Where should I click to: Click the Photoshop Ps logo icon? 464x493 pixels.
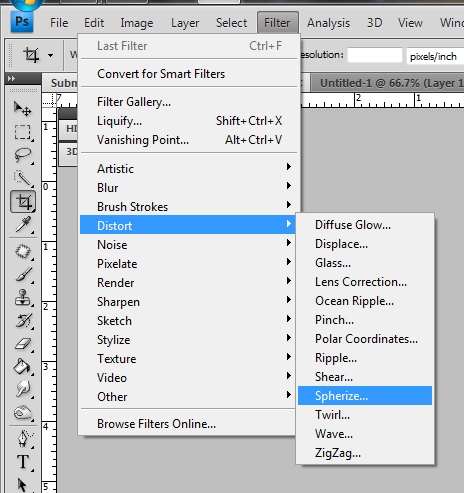(x=22, y=22)
